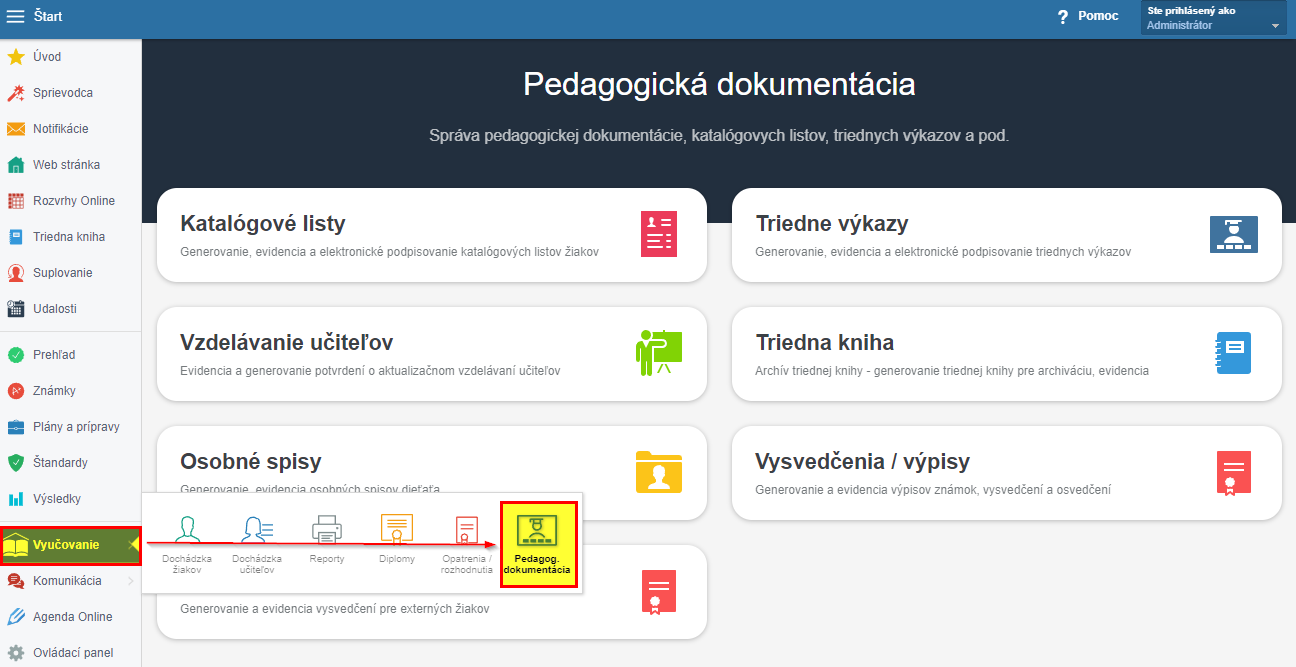Open the Plány a prípravy briefcase icon
This screenshot has height=667, width=1296.
(16, 427)
